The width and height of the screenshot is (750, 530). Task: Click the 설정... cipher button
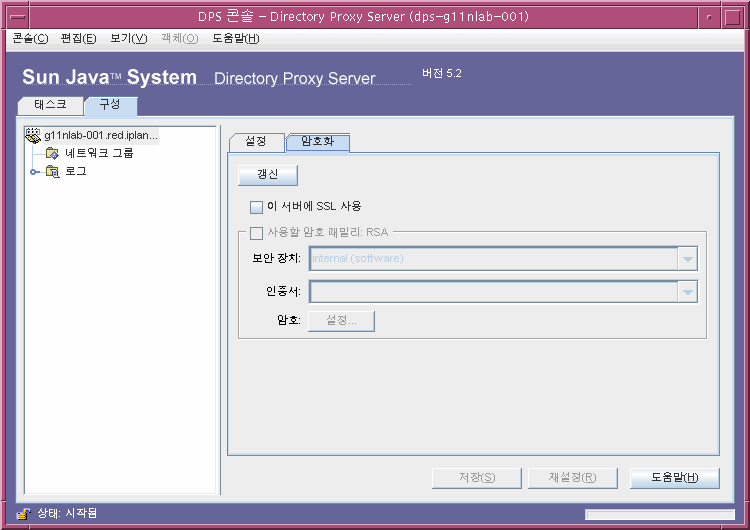tap(341, 320)
